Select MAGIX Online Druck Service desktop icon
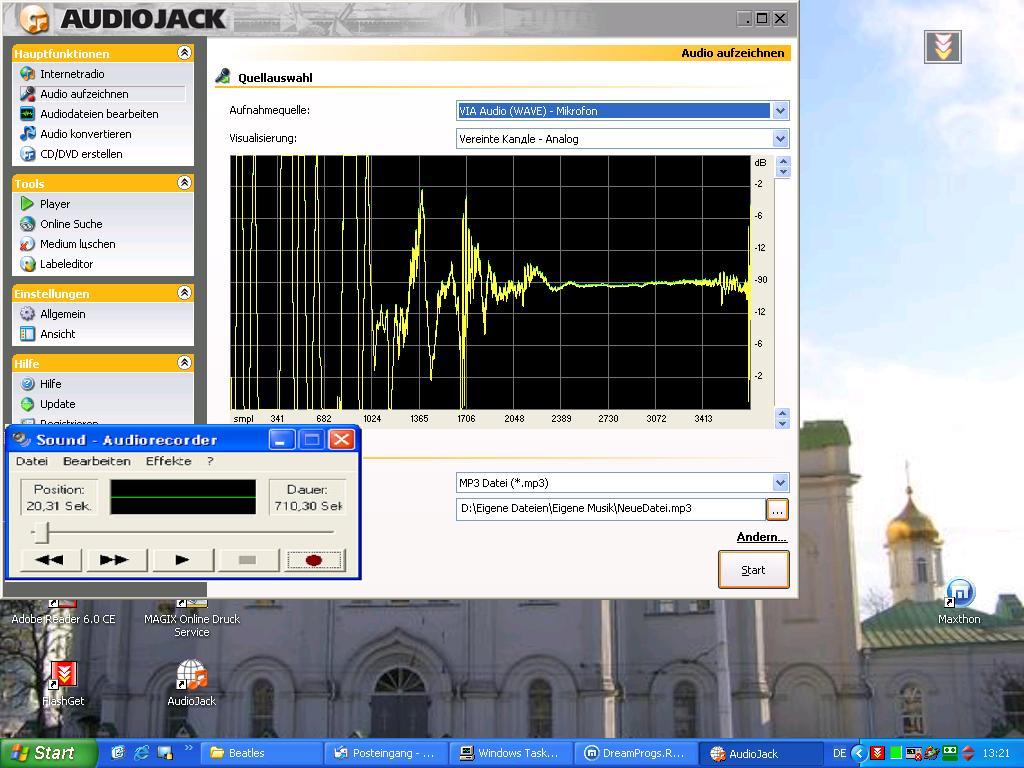This screenshot has width=1024, height=768. (x=192, y=618)
